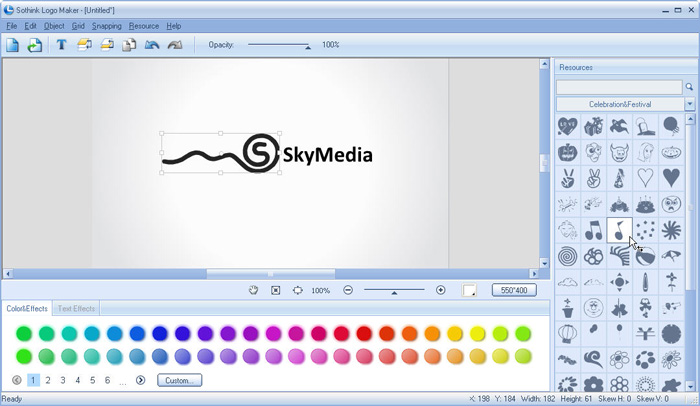Select the birthday cake resource icon
The width and height of the screenshot is (700, 406).
(x=645, y=205)
